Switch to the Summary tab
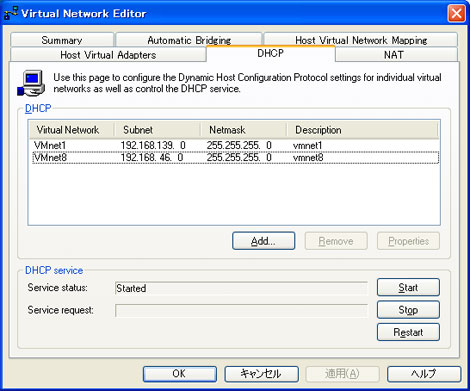This screenshot has width=470, height=391. [x=62, y=40]
